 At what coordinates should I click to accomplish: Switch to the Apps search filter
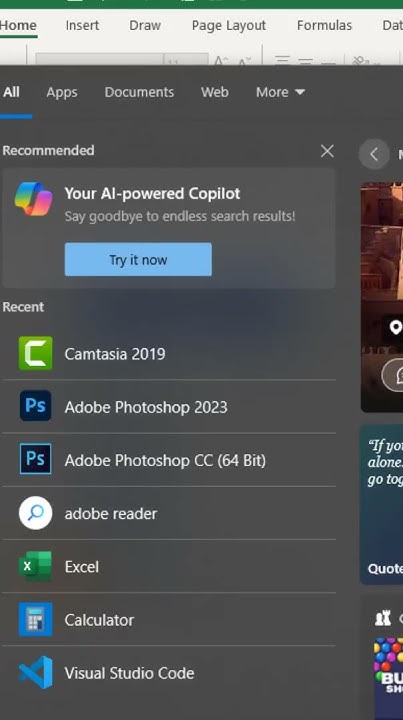click(62, 92)
